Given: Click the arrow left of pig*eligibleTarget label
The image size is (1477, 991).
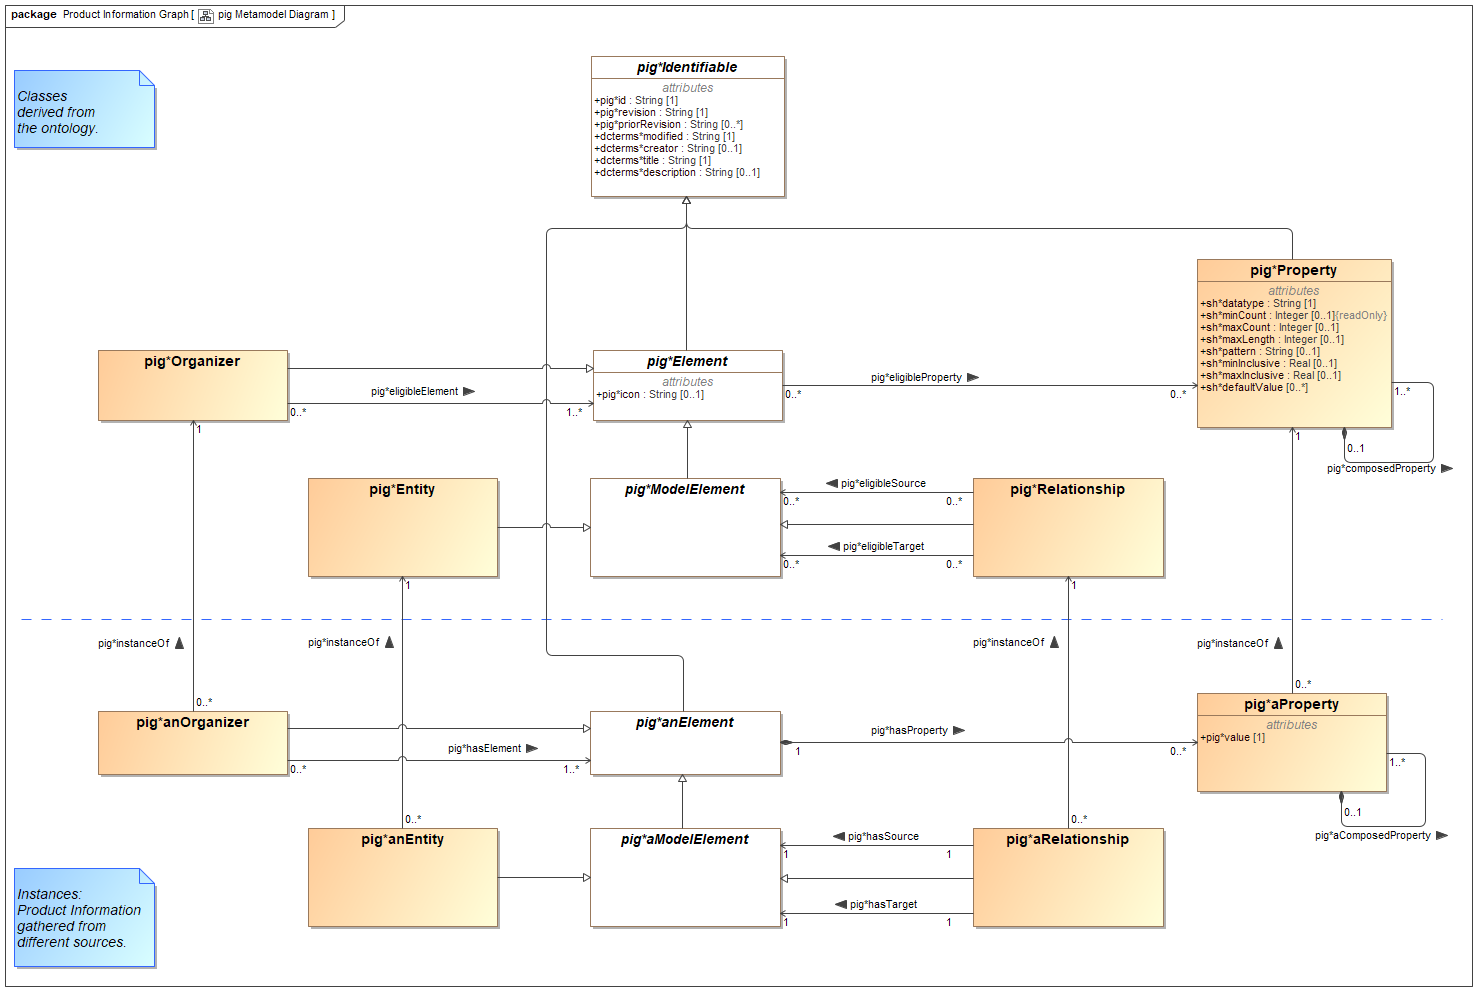Looking at the screenshot, I should [x=834, y=546].
